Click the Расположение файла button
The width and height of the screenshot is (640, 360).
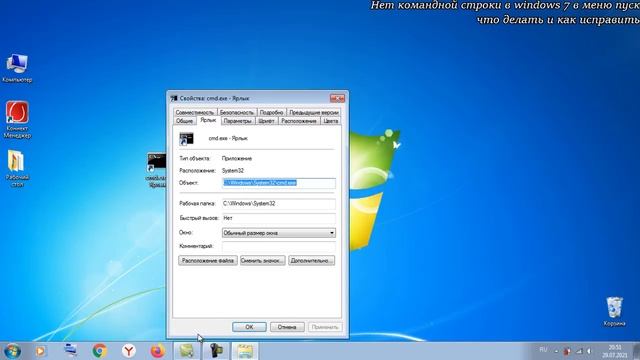click(x=208, y=260)
